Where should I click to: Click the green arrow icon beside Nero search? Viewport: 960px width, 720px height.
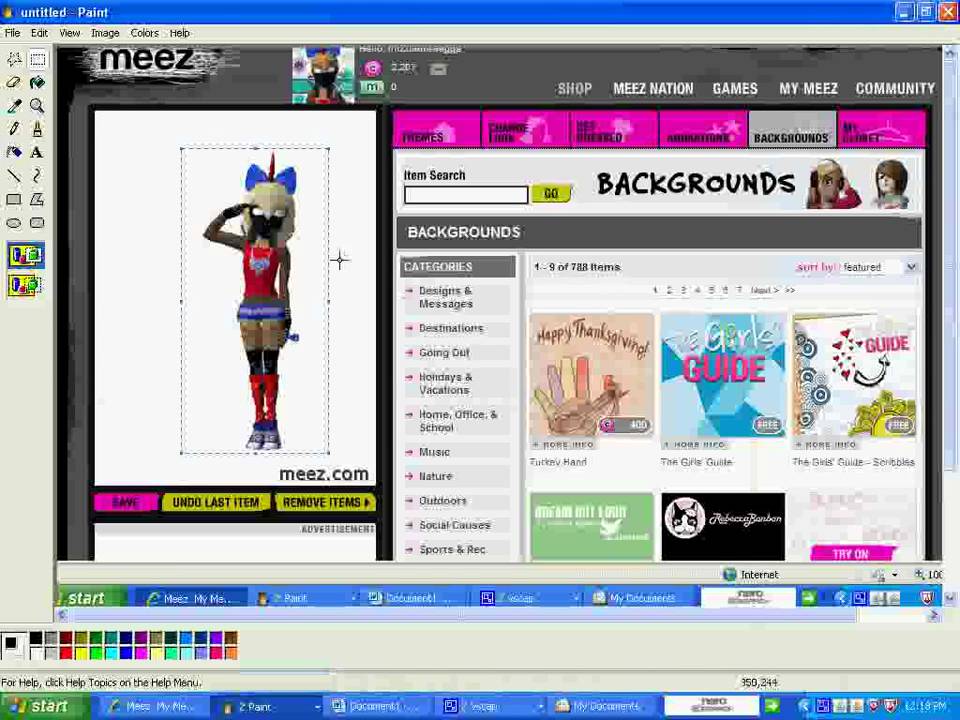click(772, 706)
